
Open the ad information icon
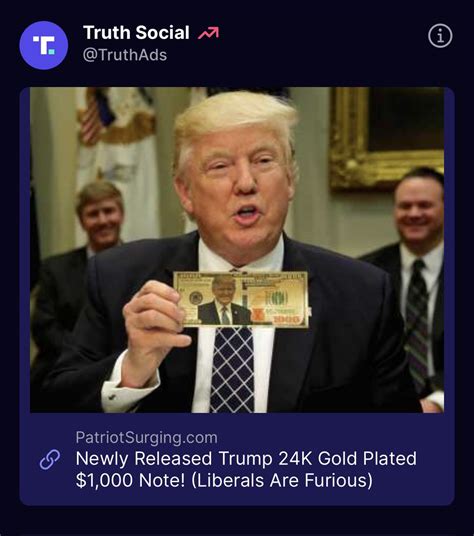(x=440, y=36)
